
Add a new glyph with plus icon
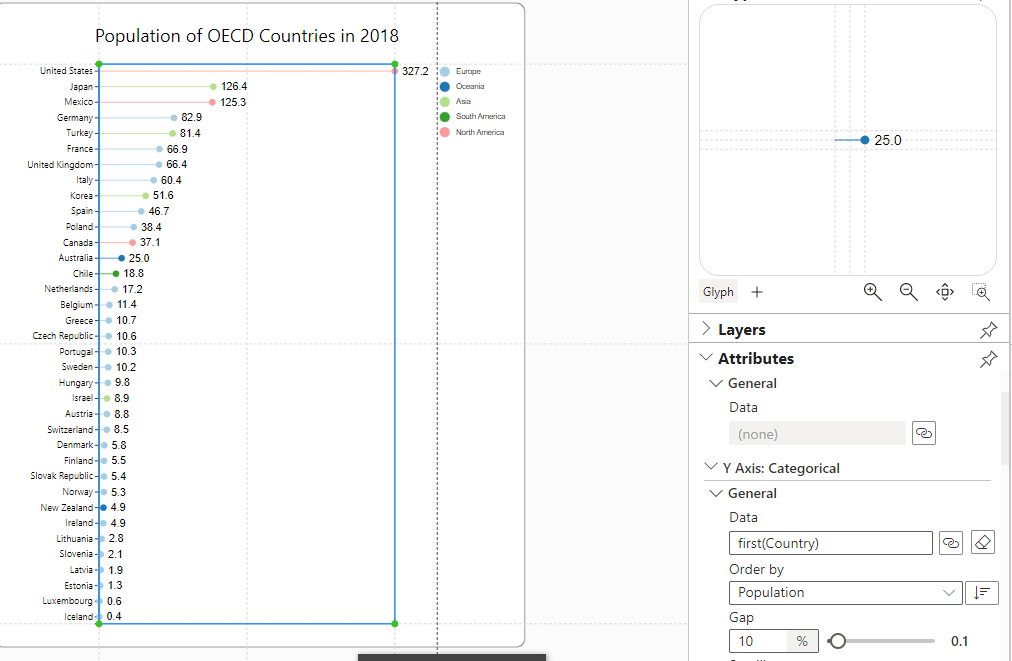[757, 292]
